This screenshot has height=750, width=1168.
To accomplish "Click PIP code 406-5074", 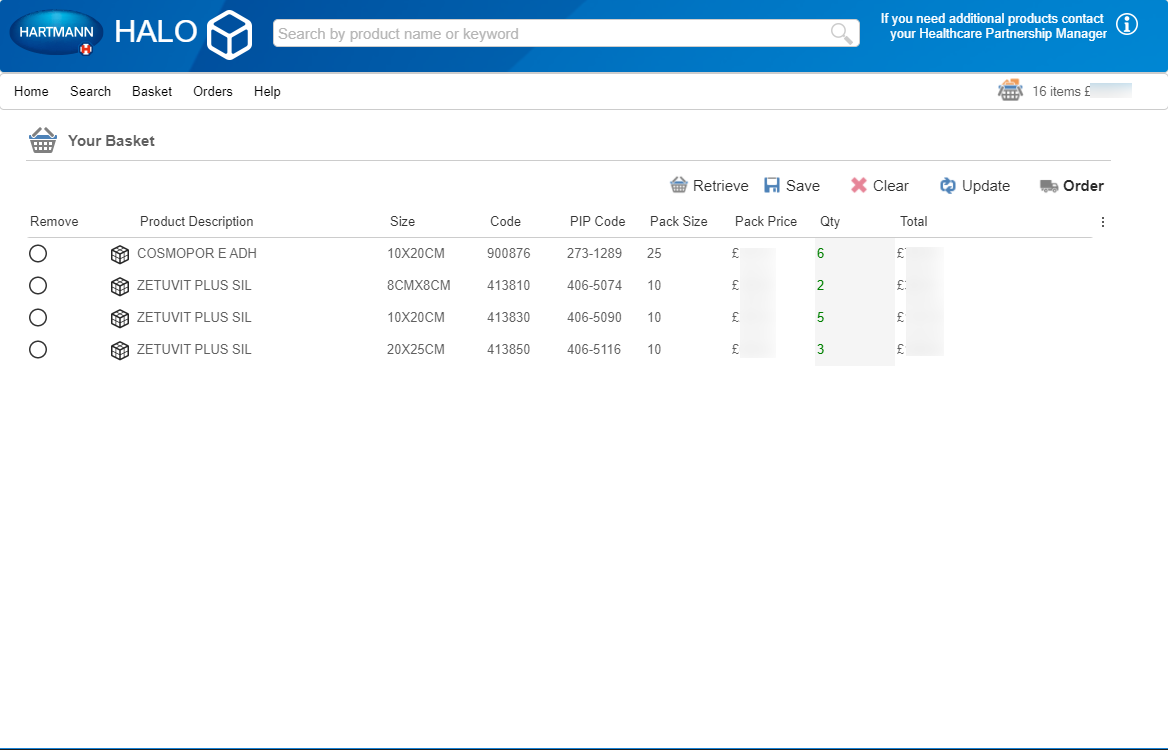I will point(594,285).
